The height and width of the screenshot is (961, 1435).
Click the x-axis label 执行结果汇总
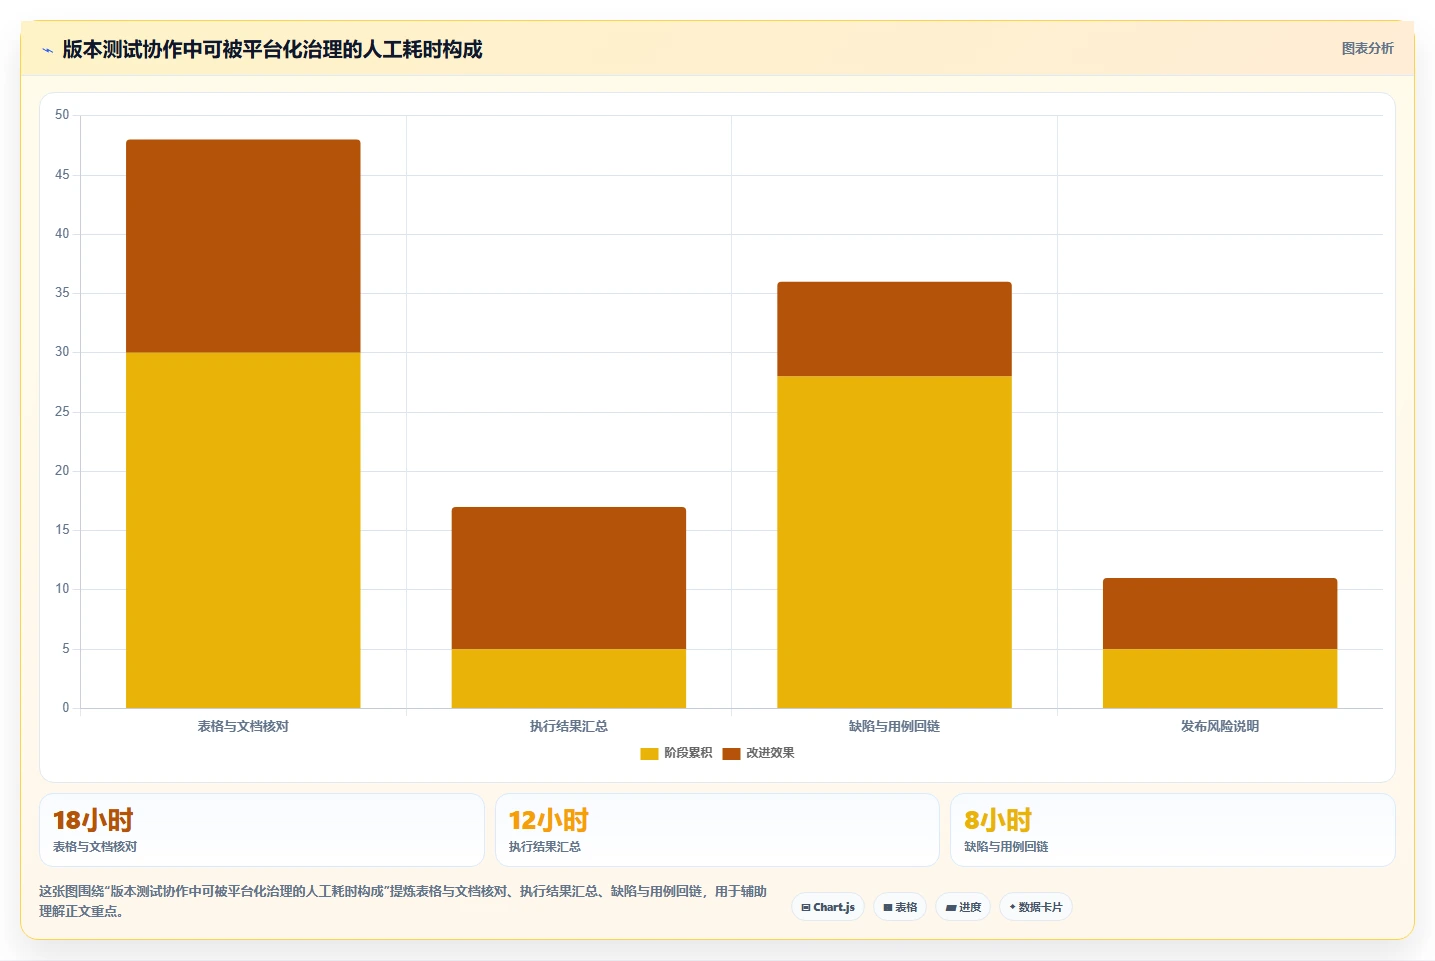tap(568, 726)
